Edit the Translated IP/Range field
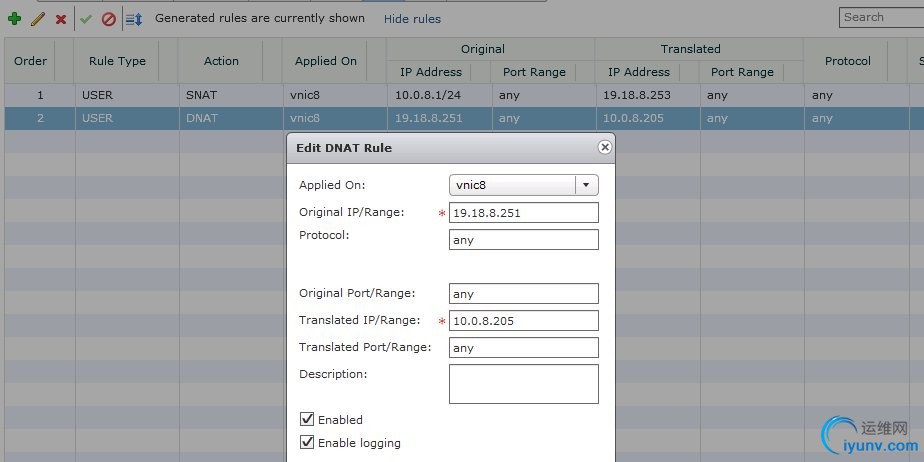 tap(524, 321)
